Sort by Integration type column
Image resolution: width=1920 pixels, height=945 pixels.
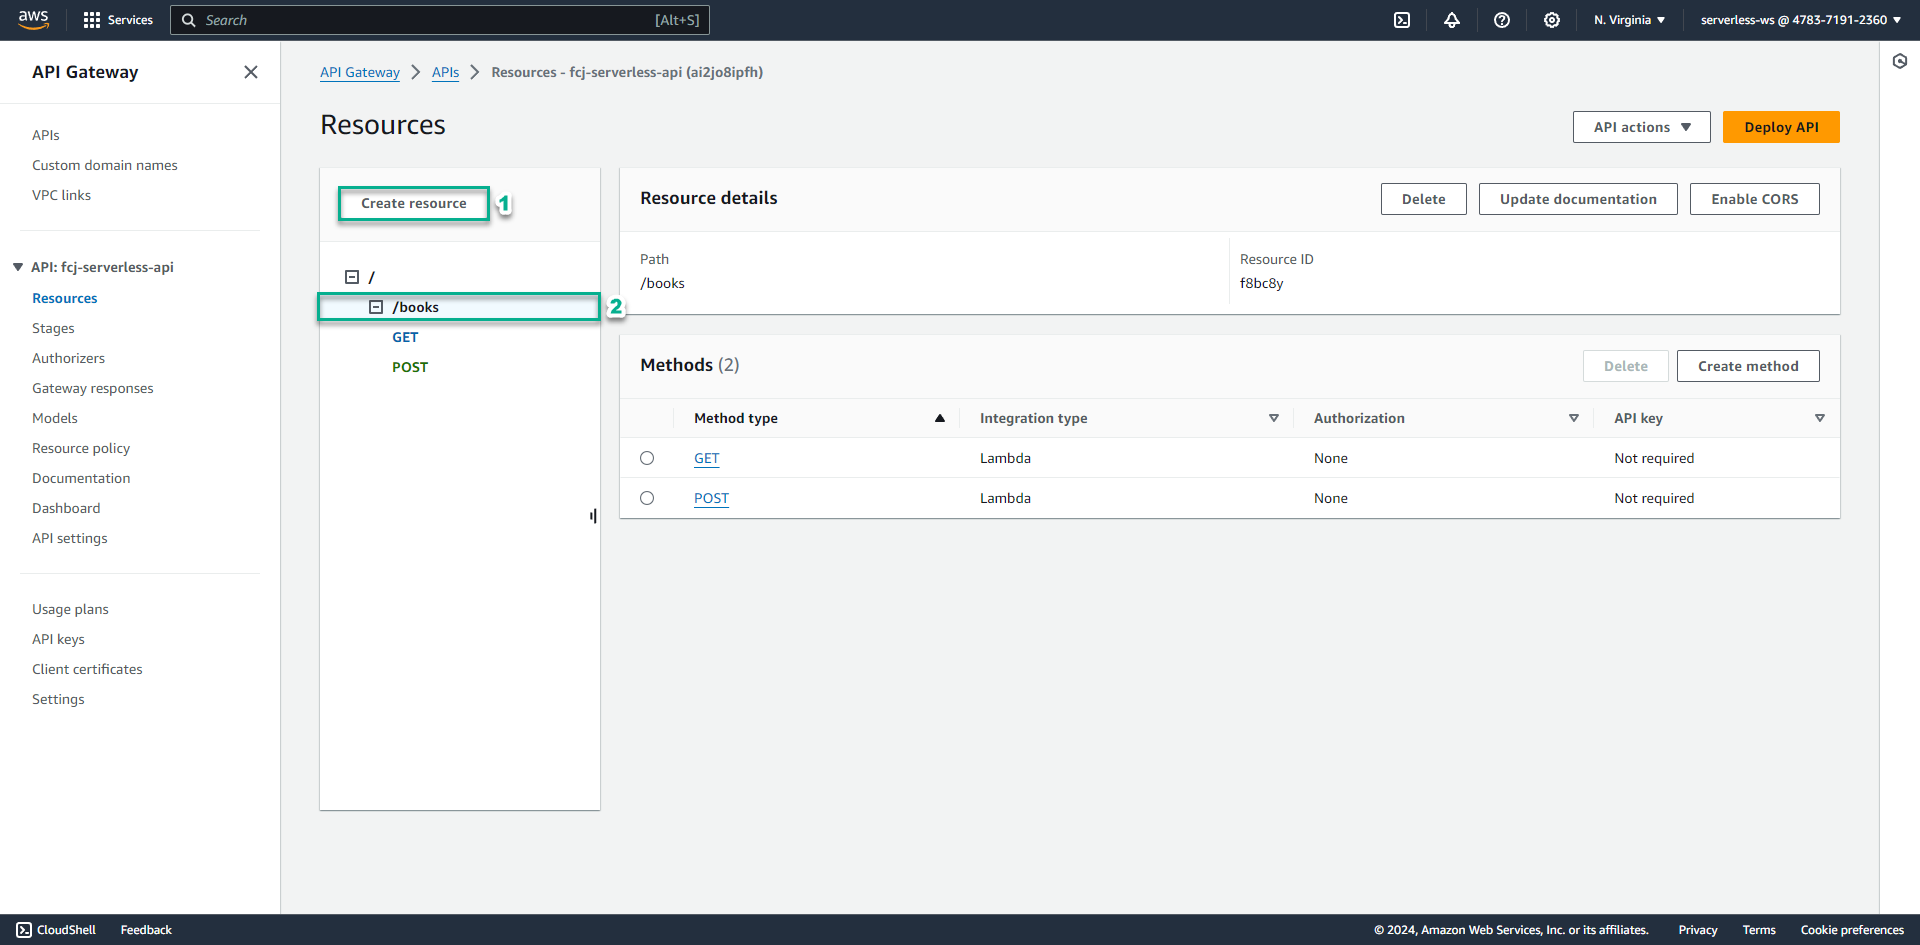tap(1273, 418)
